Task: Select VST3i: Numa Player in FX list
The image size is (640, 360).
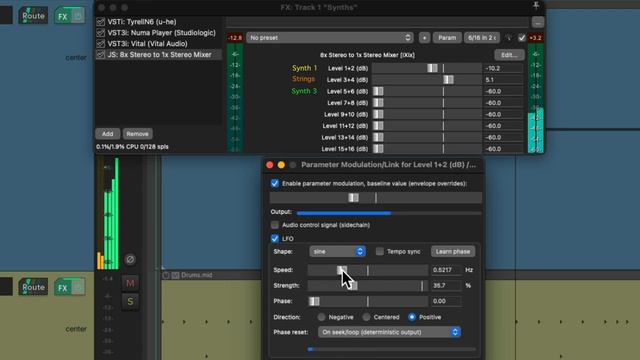Action: (x=161, y=33)
